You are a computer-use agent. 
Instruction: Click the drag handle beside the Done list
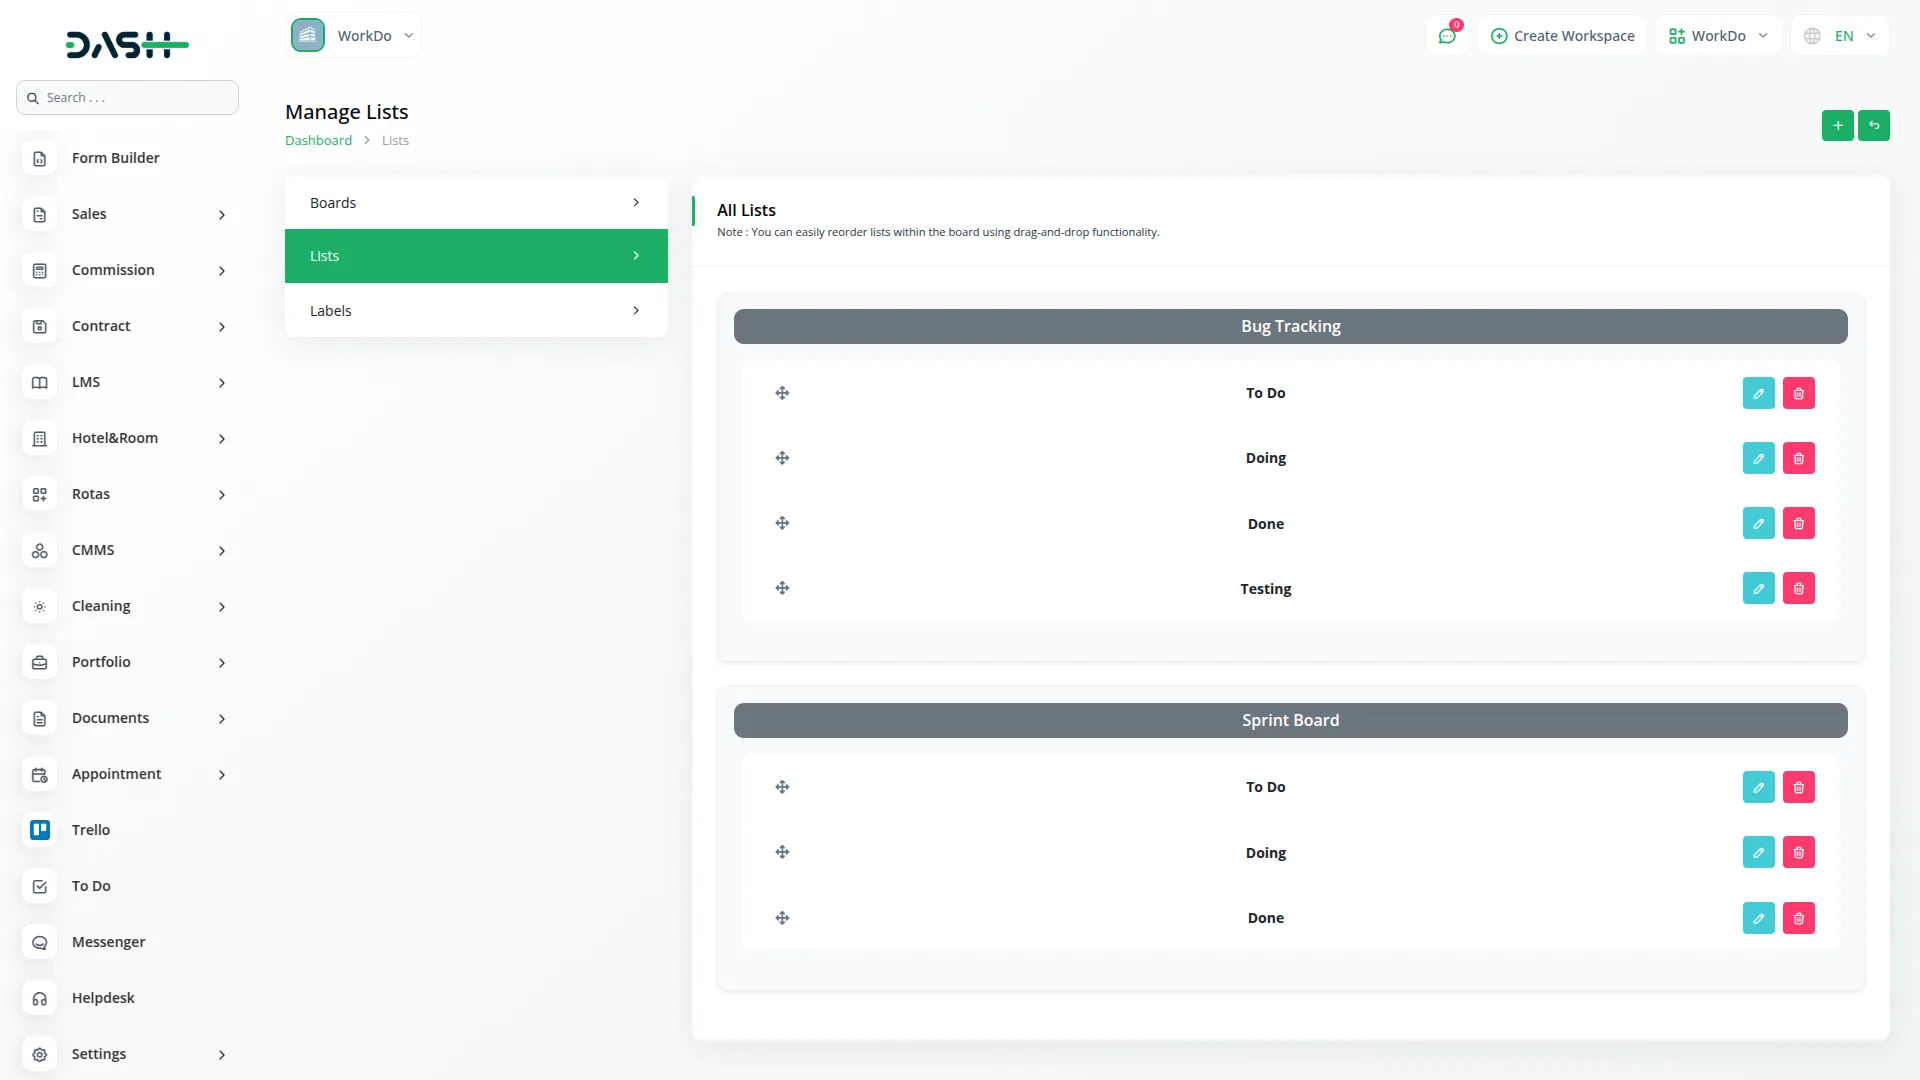(x=782, y=523)
